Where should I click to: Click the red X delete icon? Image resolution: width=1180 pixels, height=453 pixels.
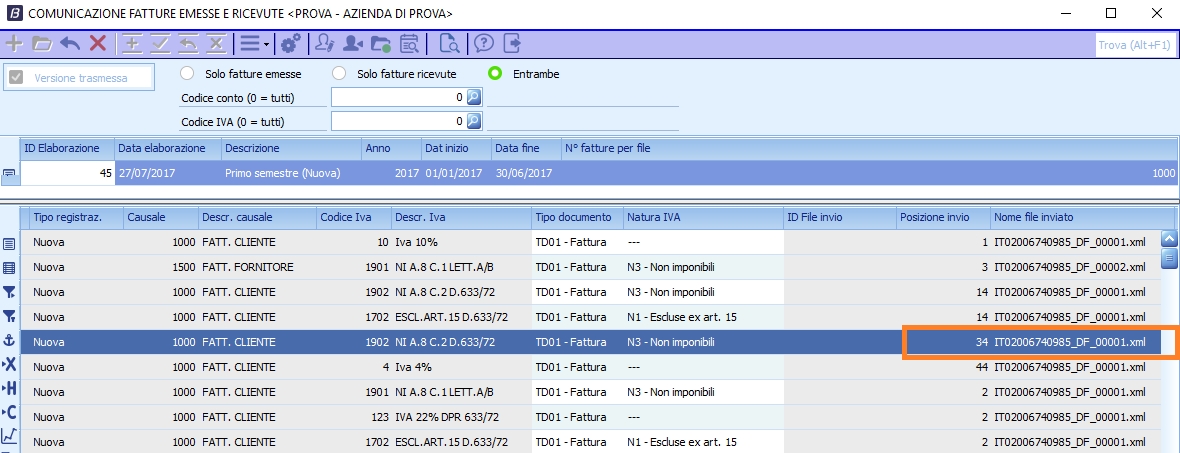click(x=98, y=44)
